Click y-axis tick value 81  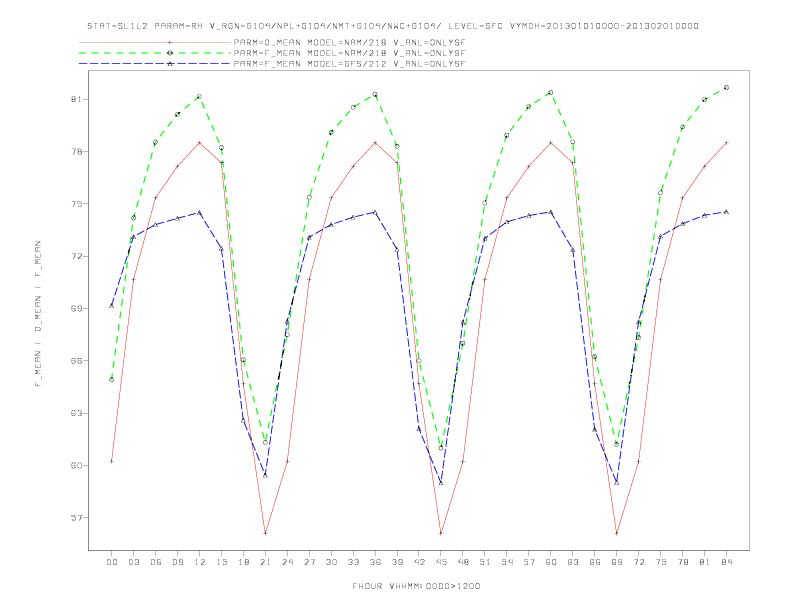[x=76, y=99]
